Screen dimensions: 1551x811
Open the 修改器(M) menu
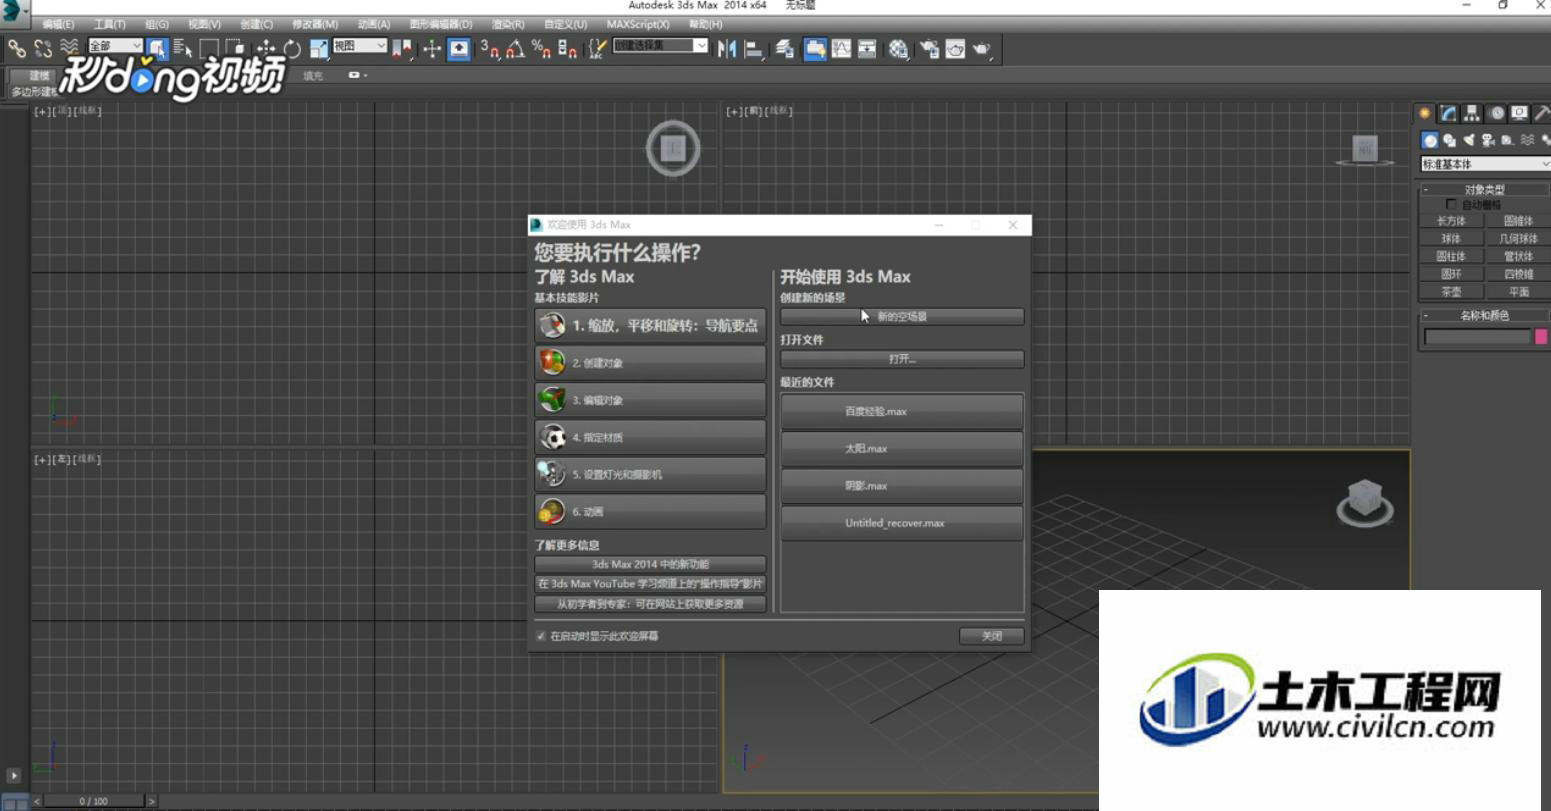[315, 24]
